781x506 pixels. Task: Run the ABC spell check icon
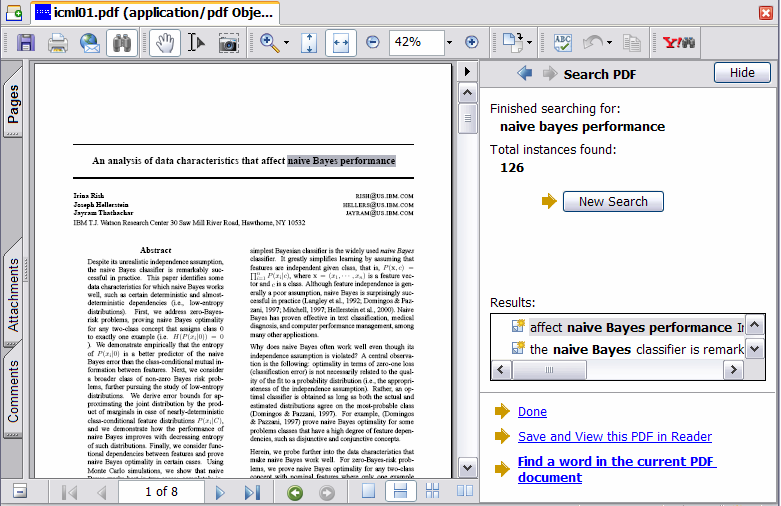562,43
